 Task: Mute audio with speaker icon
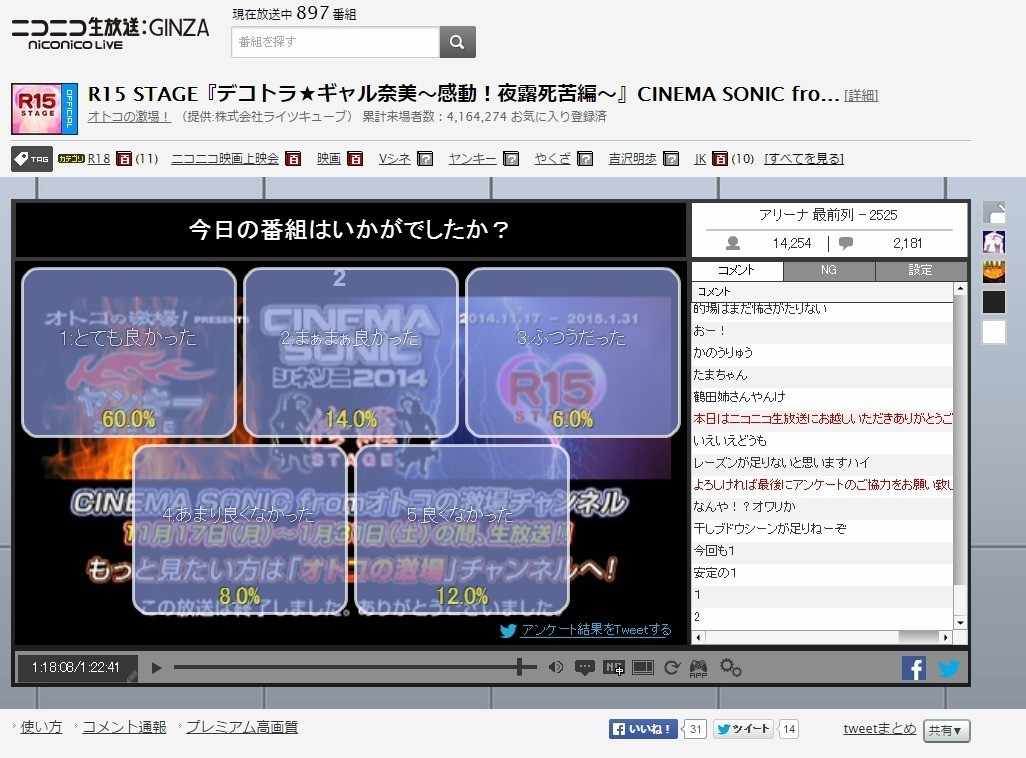(556, 668)
